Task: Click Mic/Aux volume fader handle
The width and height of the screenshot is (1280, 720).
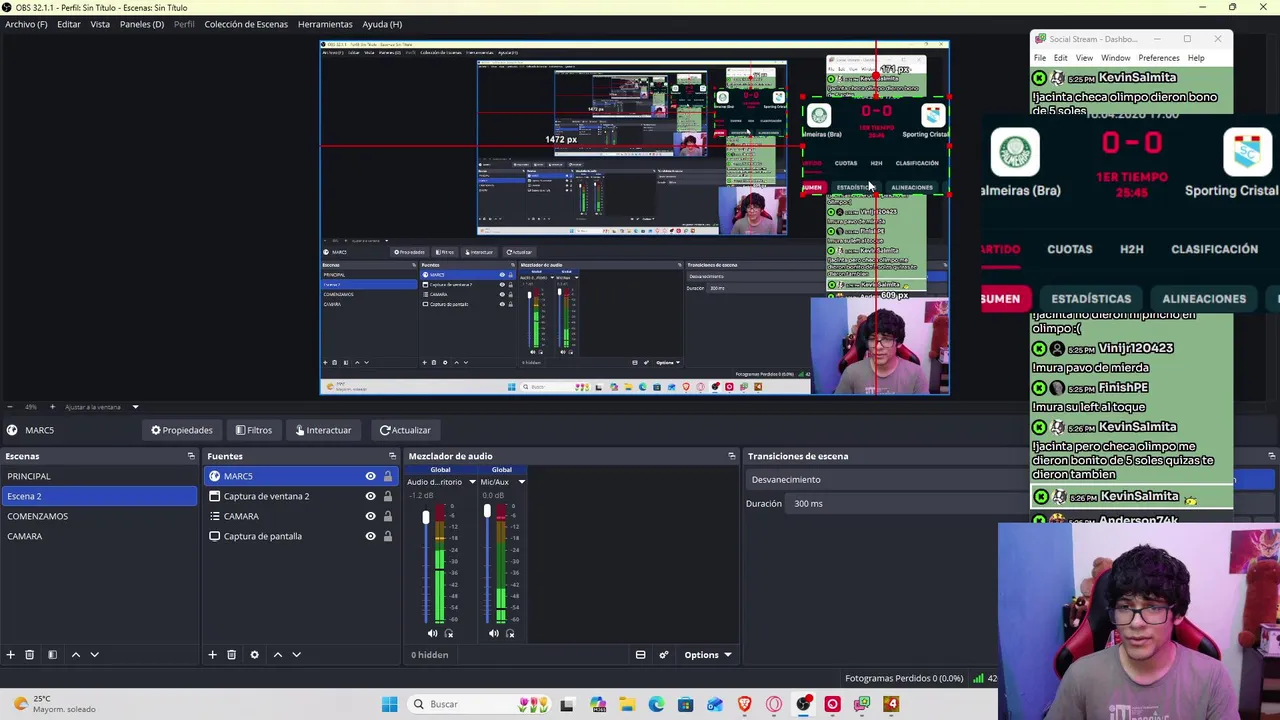Action: [487, 511]
